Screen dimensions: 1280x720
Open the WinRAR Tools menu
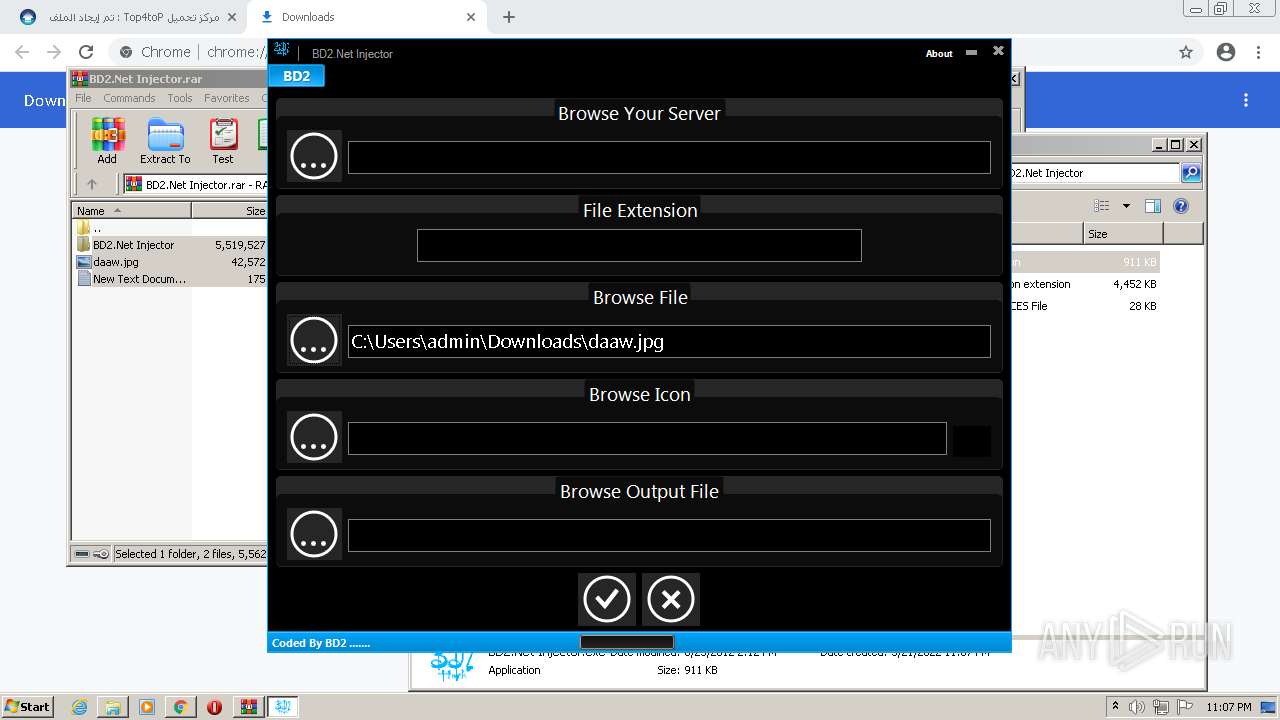(180, 98)
